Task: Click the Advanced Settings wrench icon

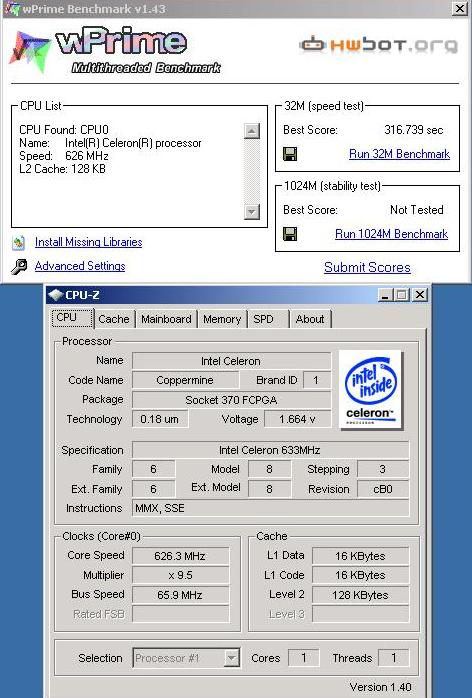Action: click(19, 266)
